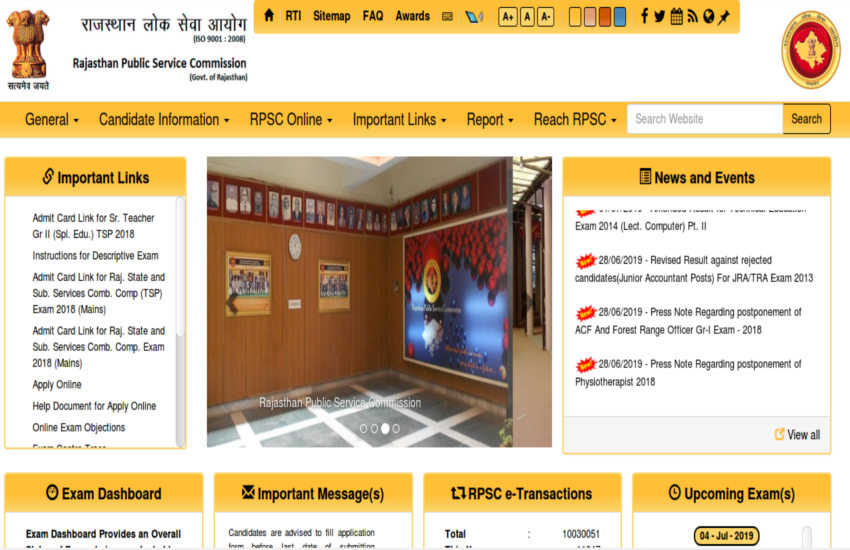
Task: Click the Home icon in top bar
Action: point(269,15)
